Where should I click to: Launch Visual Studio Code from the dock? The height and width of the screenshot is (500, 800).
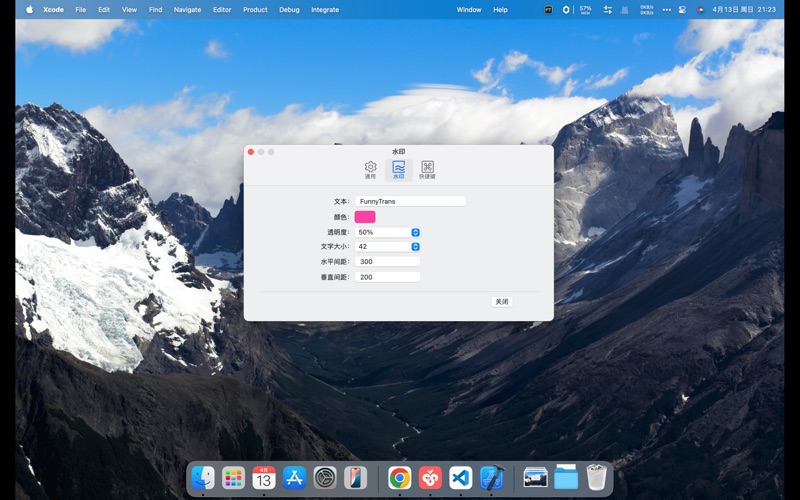[x=460, y=478]
